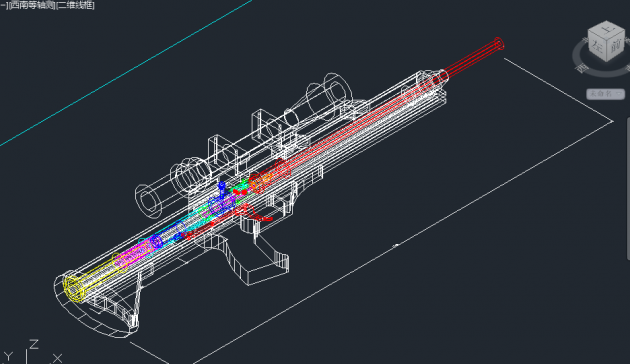Image resolution: width=630 pixels, height=364 pixels.
Task: Click ViewCube corner joining 上, 左 and 前
Action: pos(606,39)
